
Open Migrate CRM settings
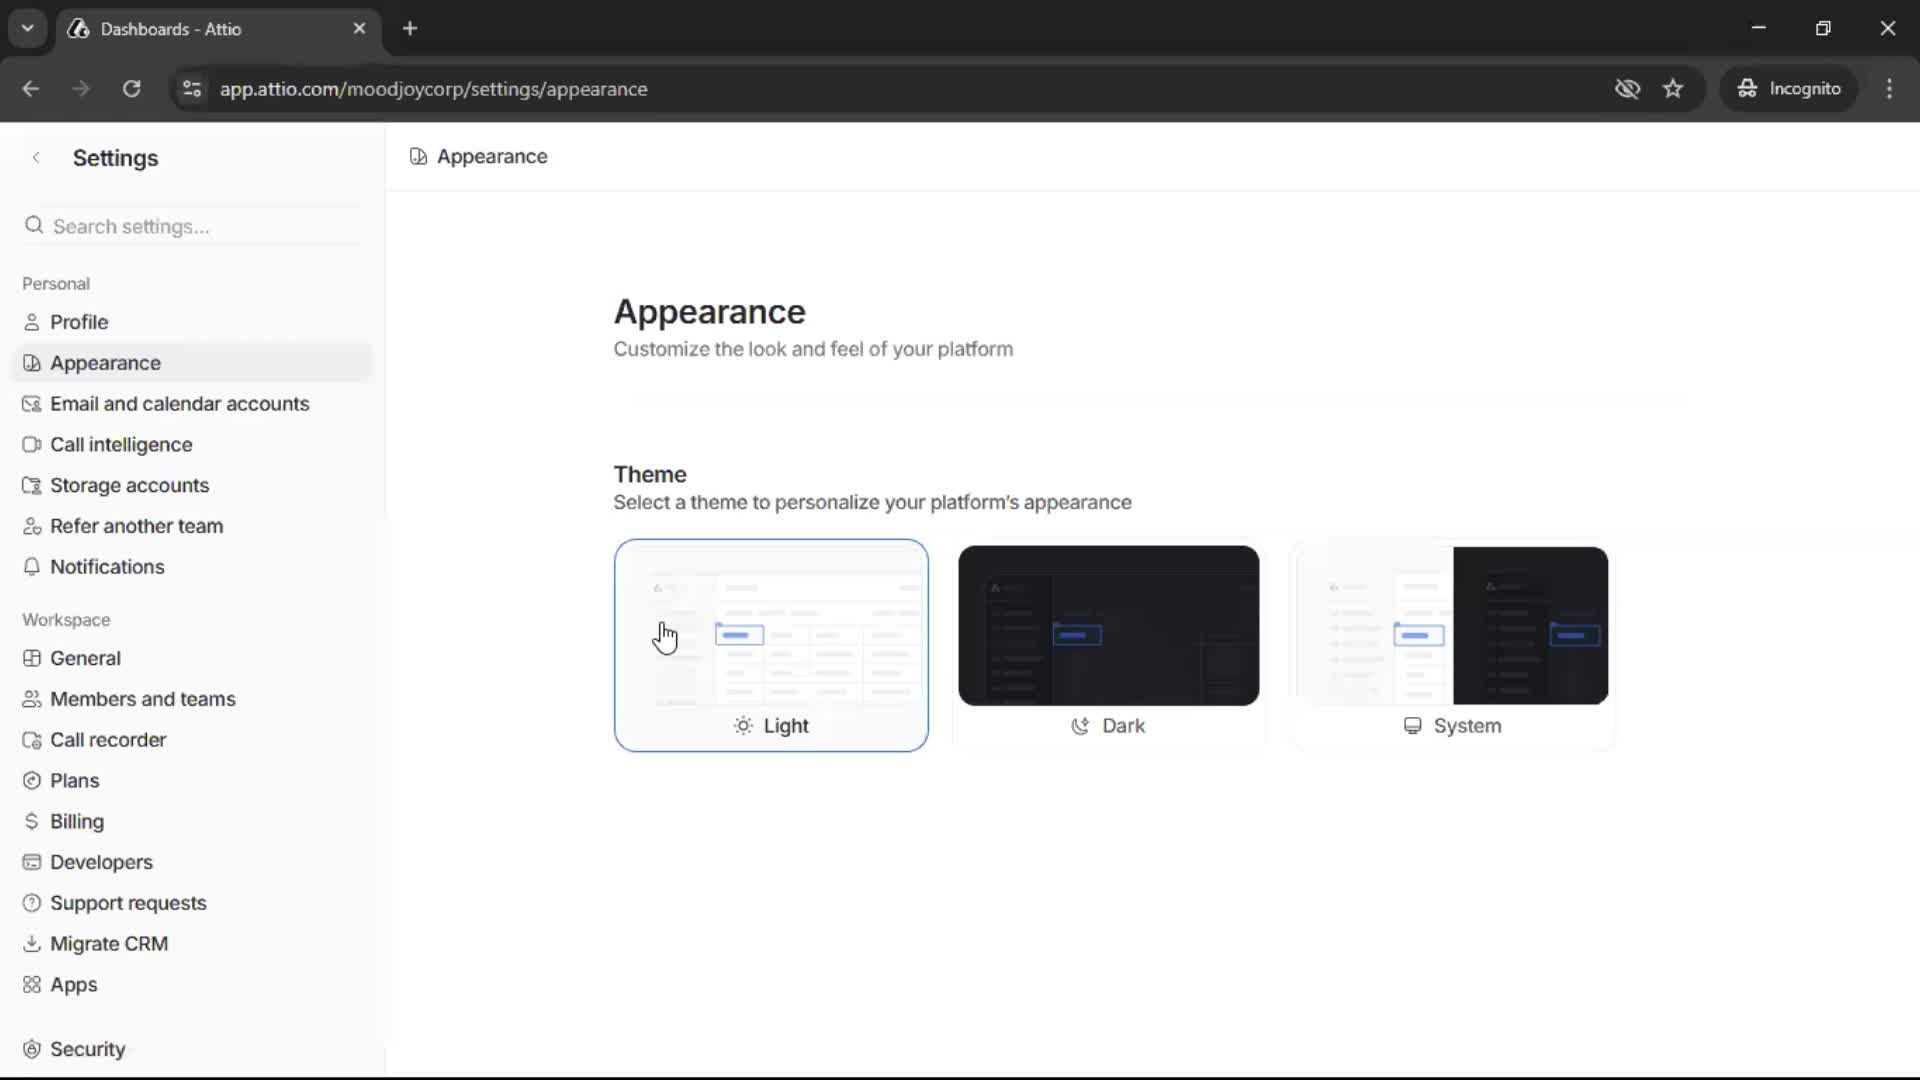point(108,943)
